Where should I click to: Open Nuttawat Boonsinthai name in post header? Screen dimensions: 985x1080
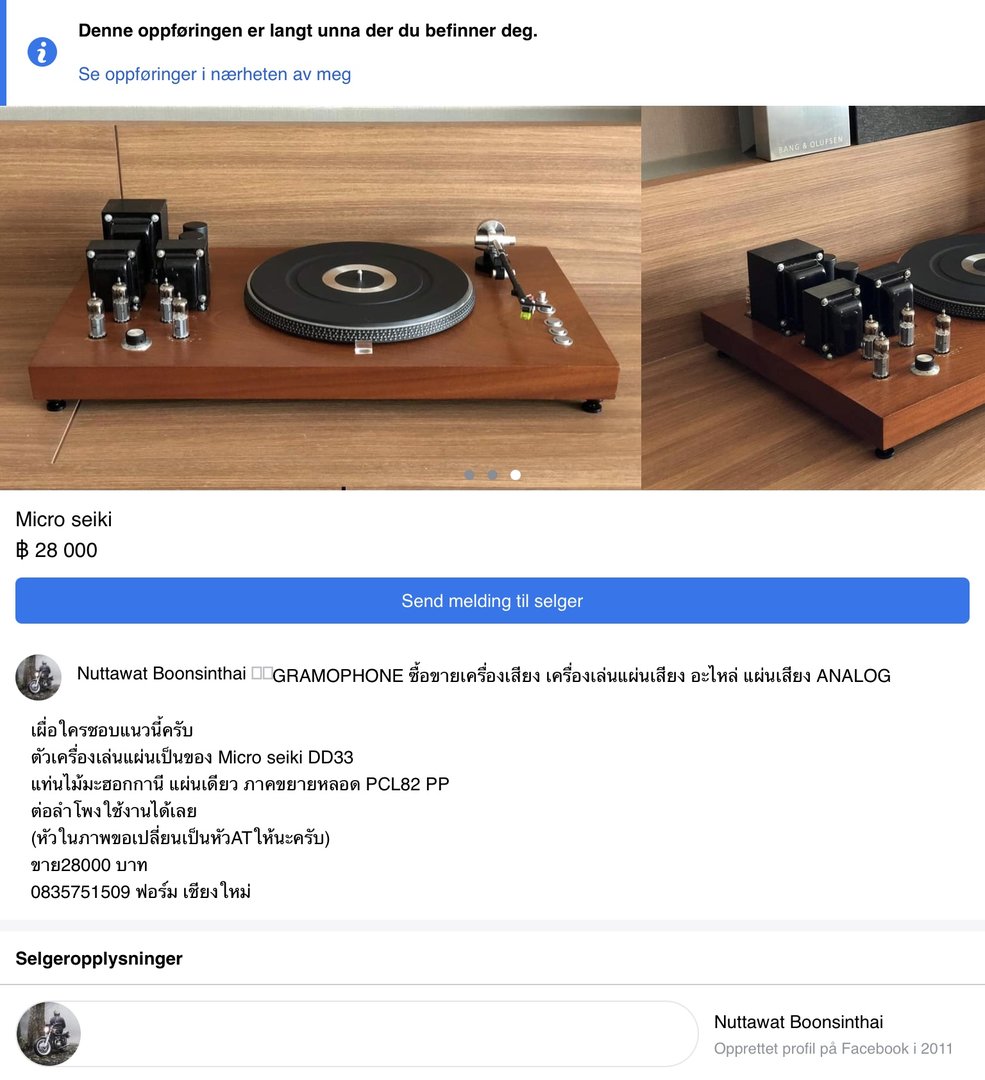coord(161,674)
